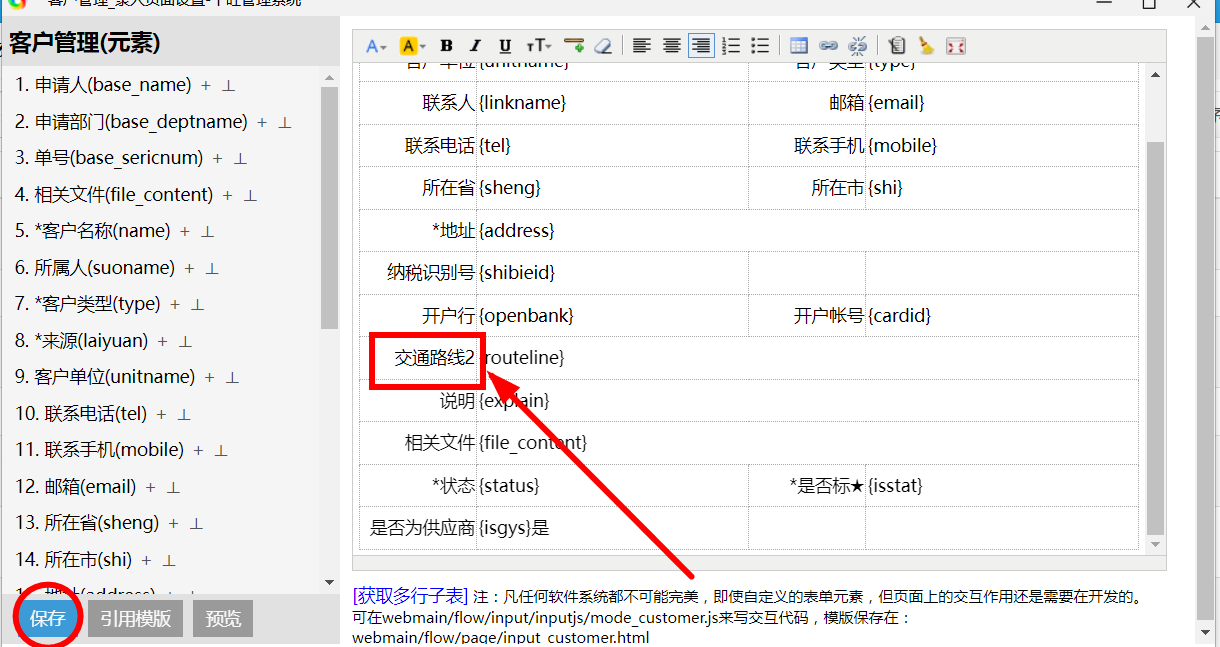The height and width of the screenshot is (647, 1220).
Task: Open the 预览 preview button
Action: coord(223,619)
